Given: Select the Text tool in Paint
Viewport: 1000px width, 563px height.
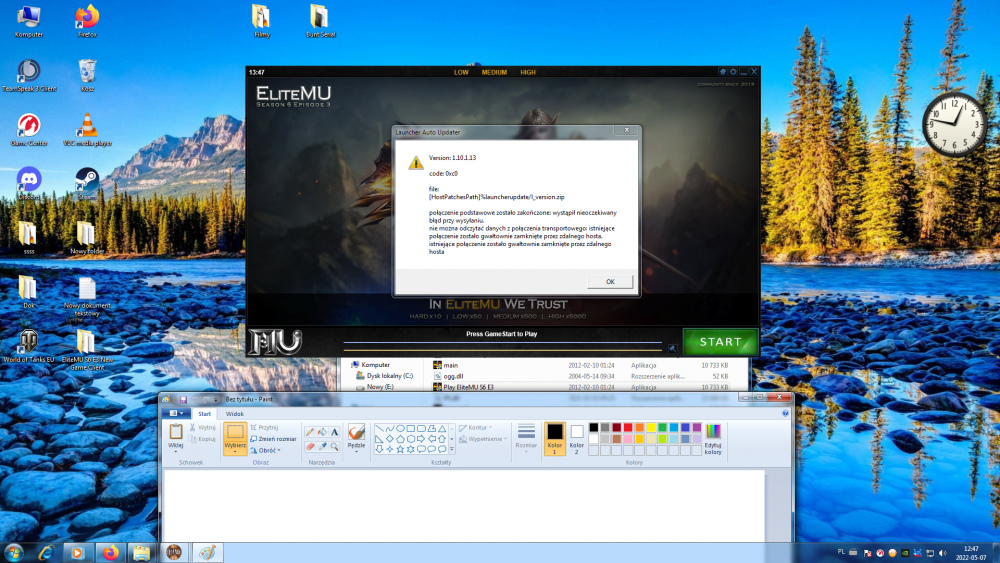Looking at the screenshot, I should pyautogui.click(x=334, y=432).
